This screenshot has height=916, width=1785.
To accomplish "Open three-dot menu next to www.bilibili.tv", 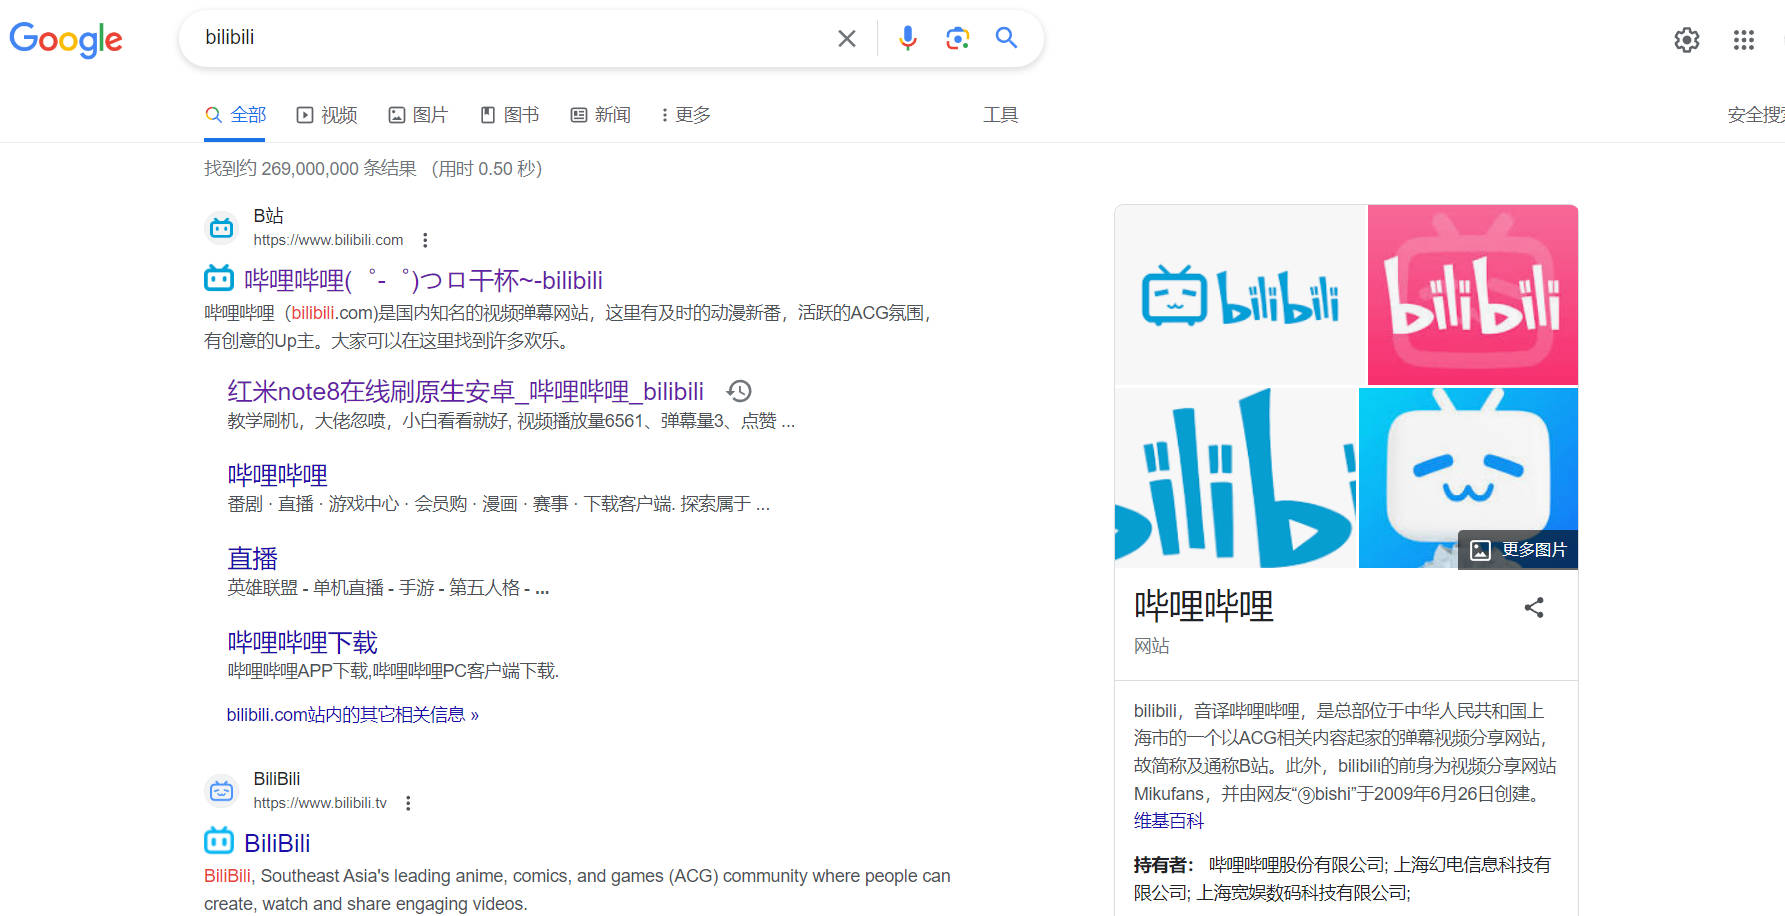I will pos(408,803).
